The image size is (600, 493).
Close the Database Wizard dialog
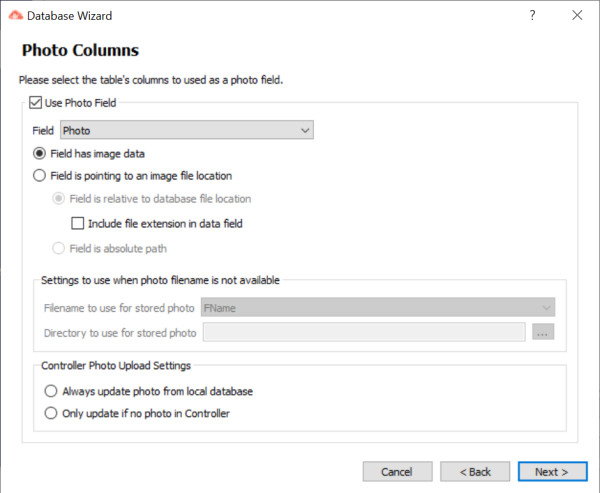[577, 15]
